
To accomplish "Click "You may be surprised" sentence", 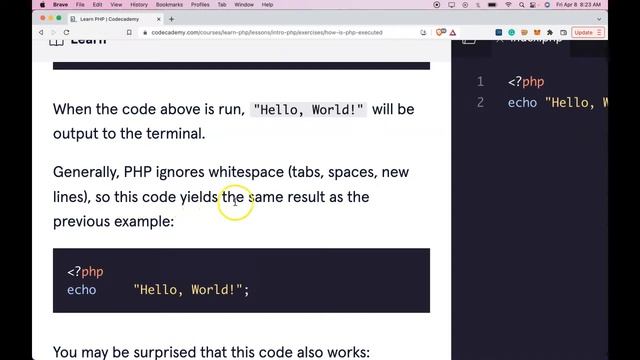I will tap(211, 352).
